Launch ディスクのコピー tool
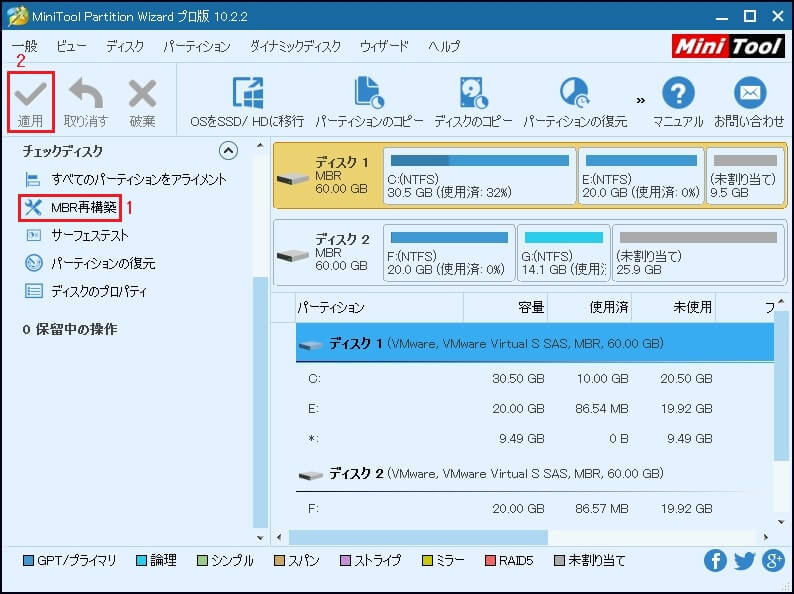The height and width of the screenshot is (594, 794). [473, 102]
